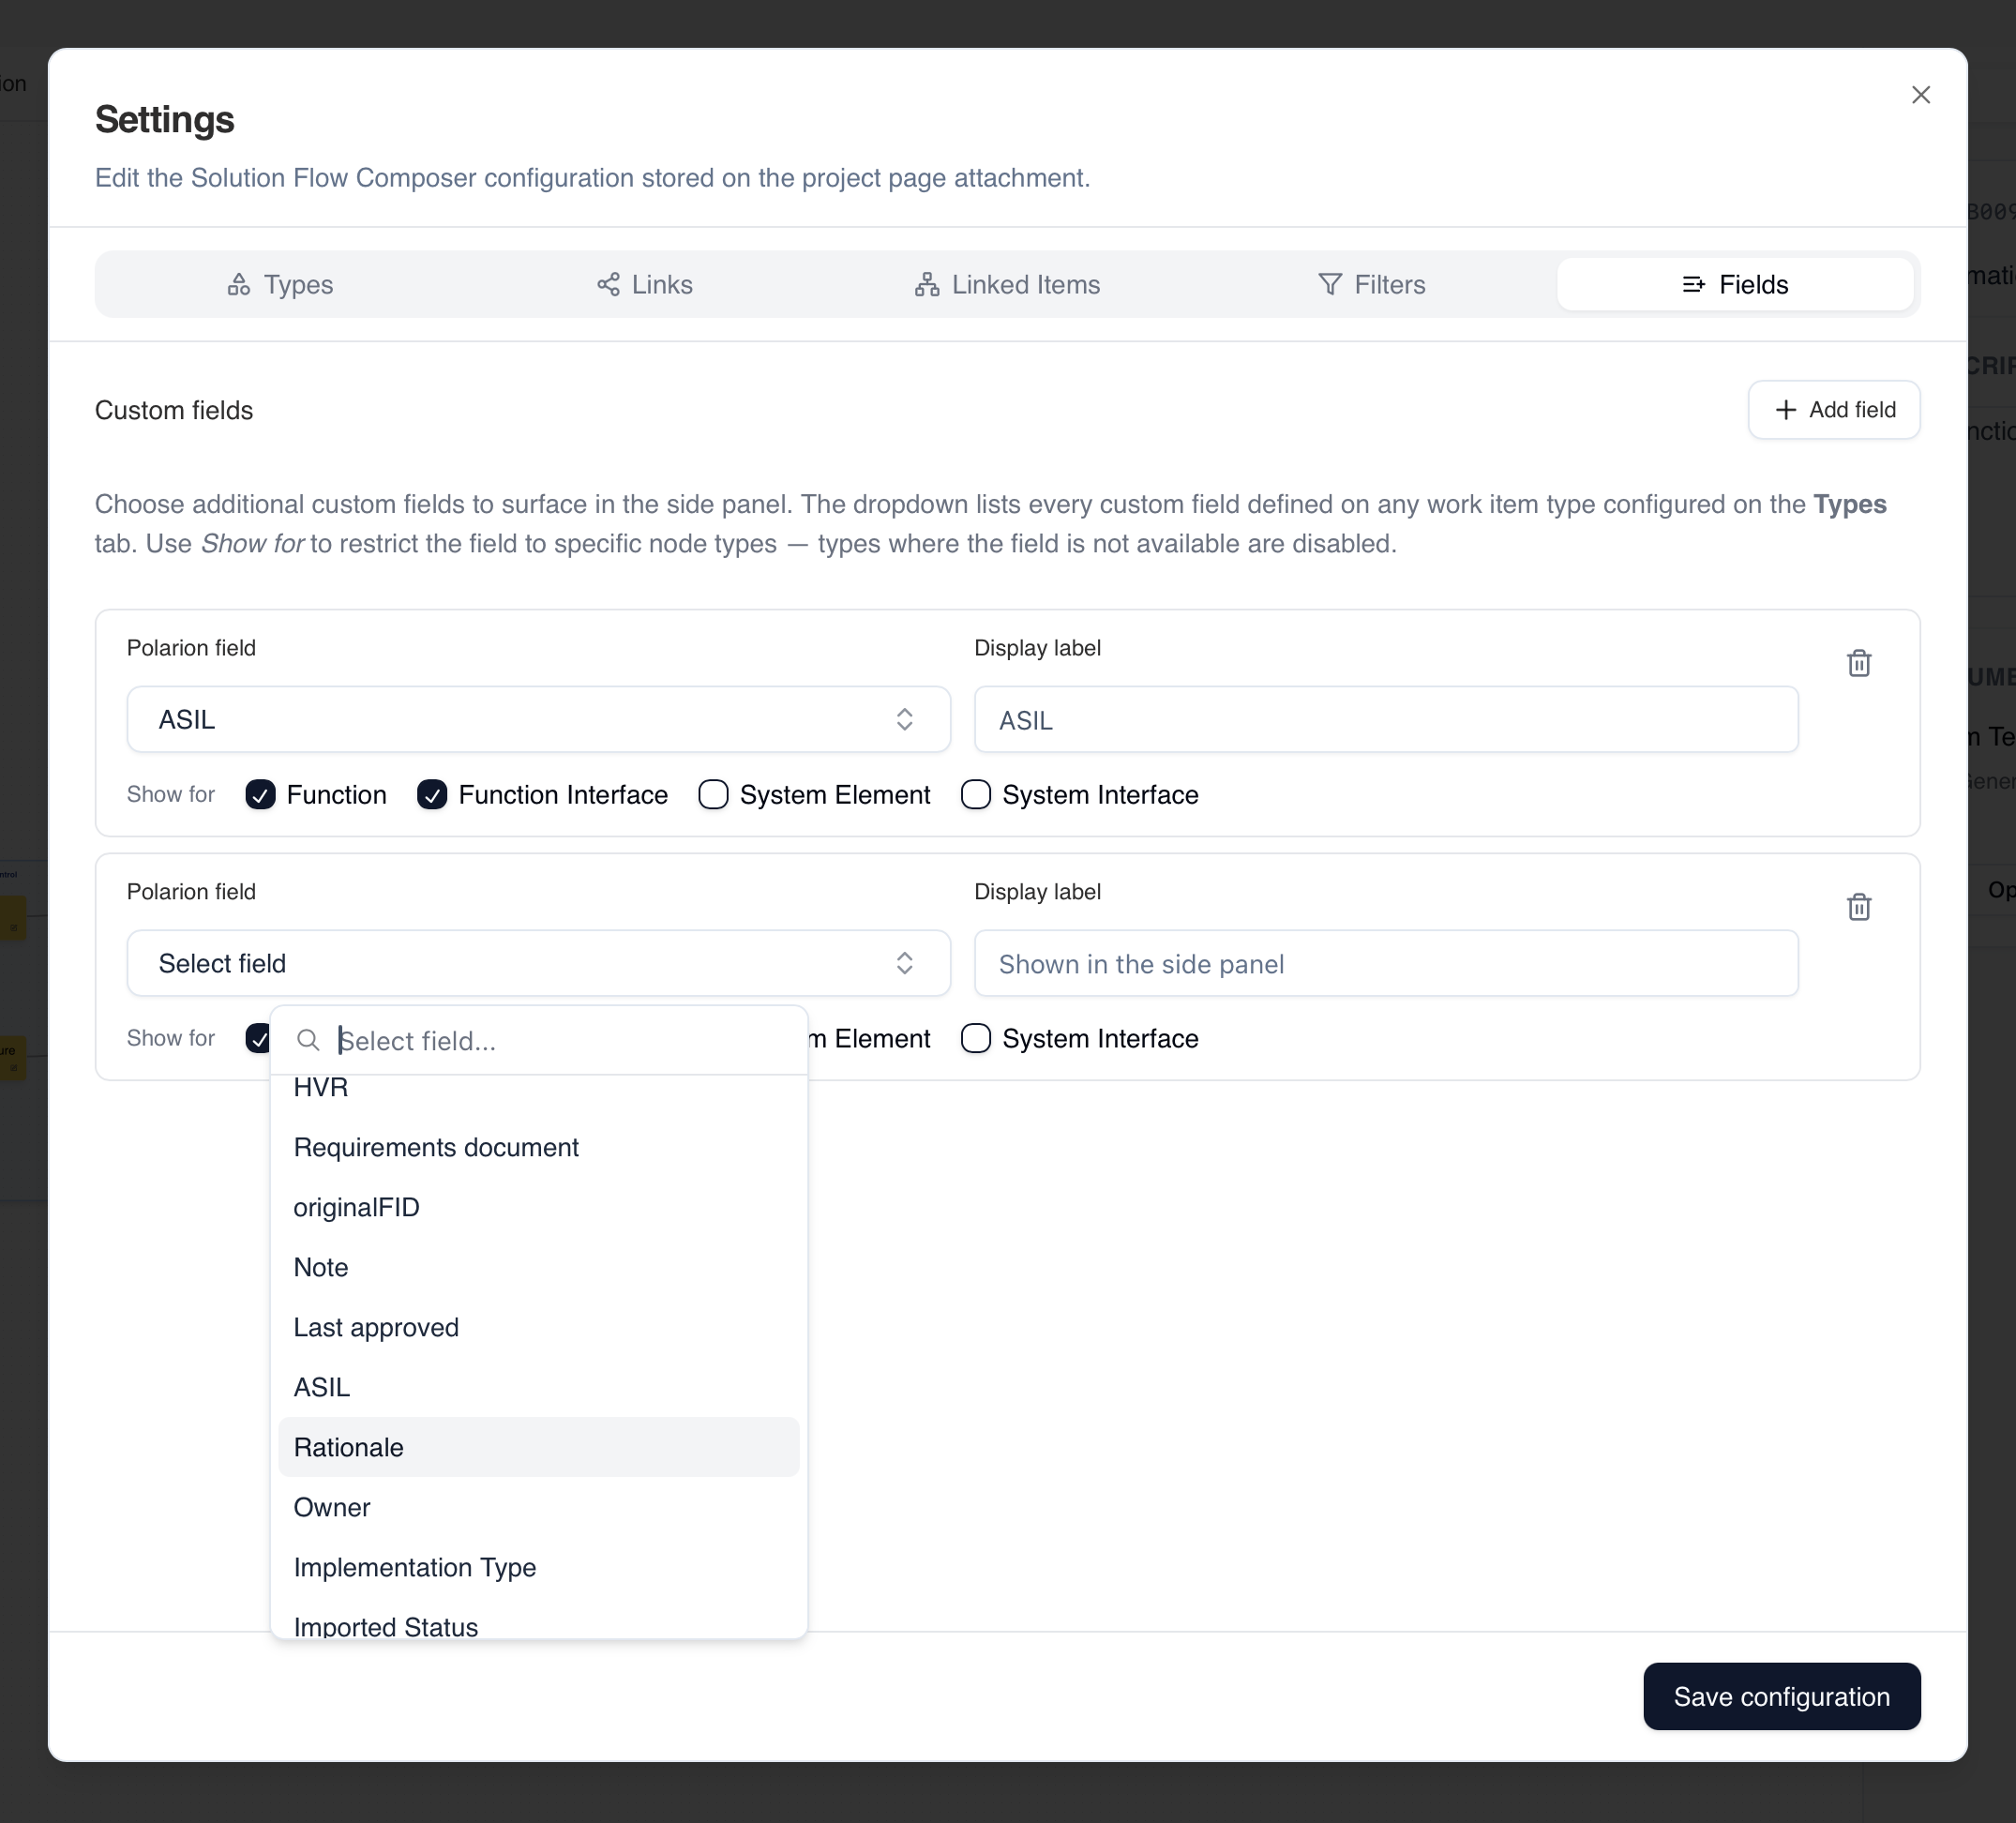Open the Select field dropdown
This screenshot has width=2016, height=1823.
(538, 963)
